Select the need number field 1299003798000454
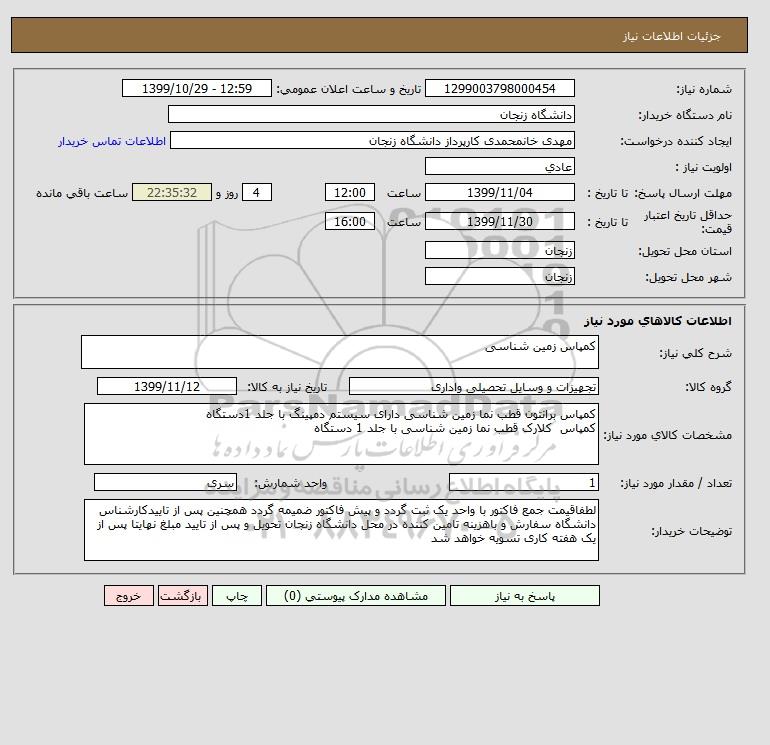 (499, 88)
